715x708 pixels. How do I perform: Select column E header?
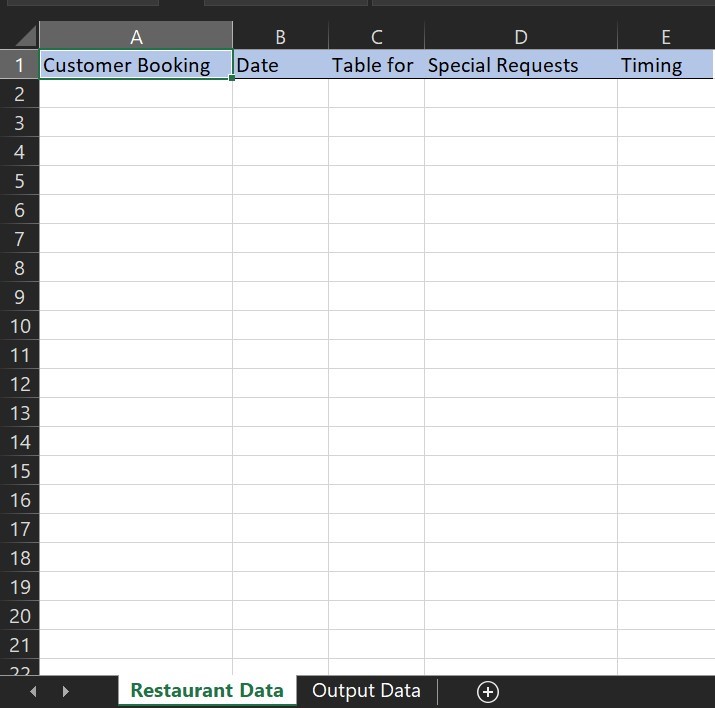tap(666, 36)
